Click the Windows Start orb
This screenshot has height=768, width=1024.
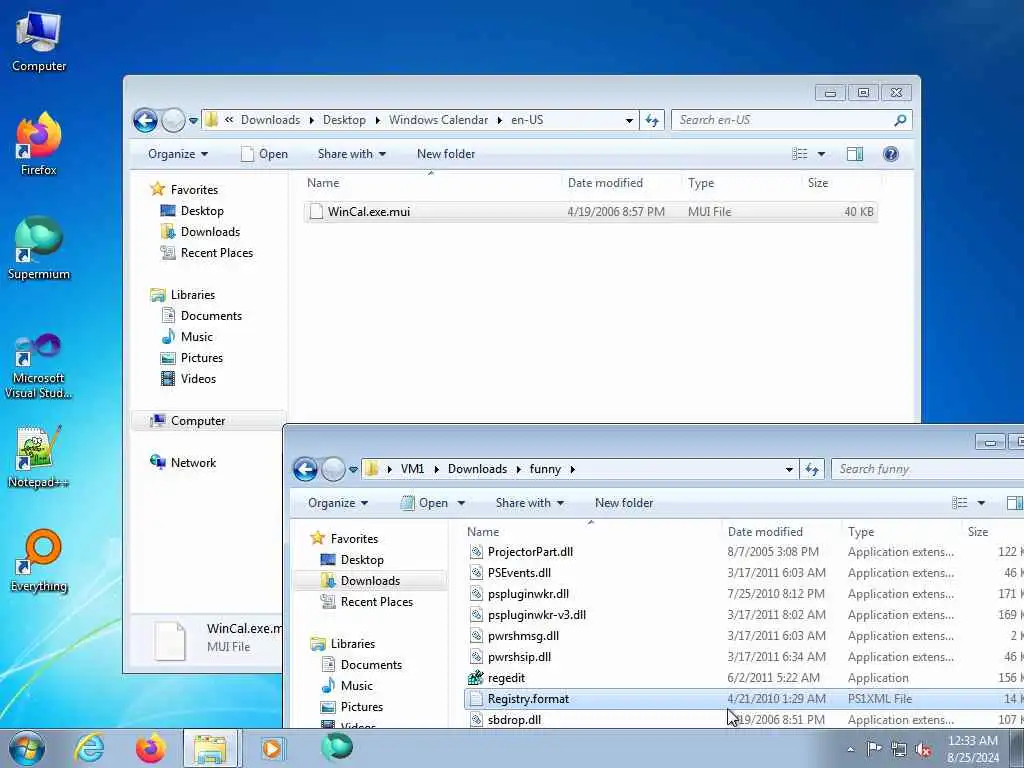(27, 748)
